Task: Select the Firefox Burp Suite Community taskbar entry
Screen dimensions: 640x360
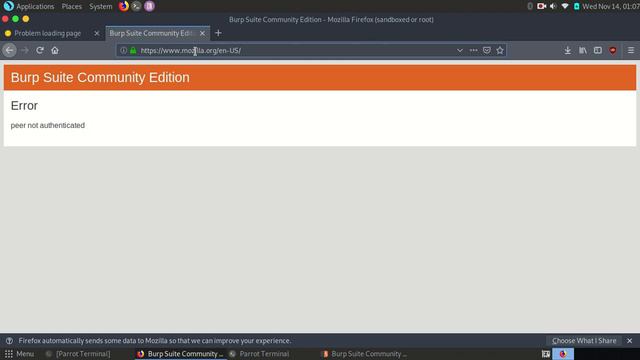Action: click(180, 354)
